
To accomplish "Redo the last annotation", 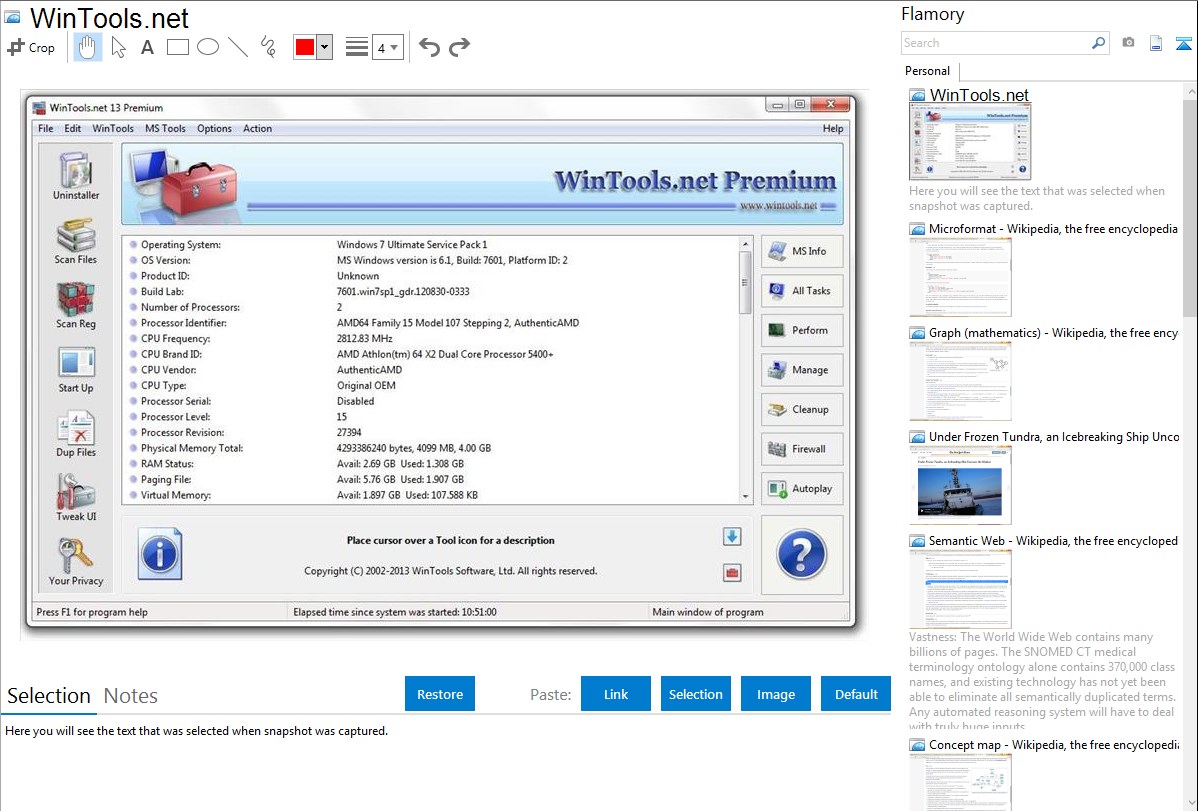I will (x=459, y=47).
